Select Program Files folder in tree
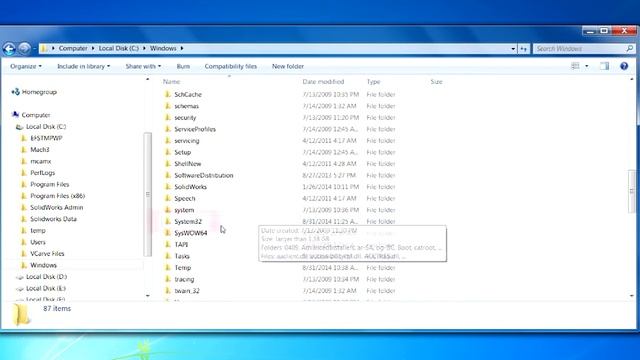640x360 pixels. 49,184
